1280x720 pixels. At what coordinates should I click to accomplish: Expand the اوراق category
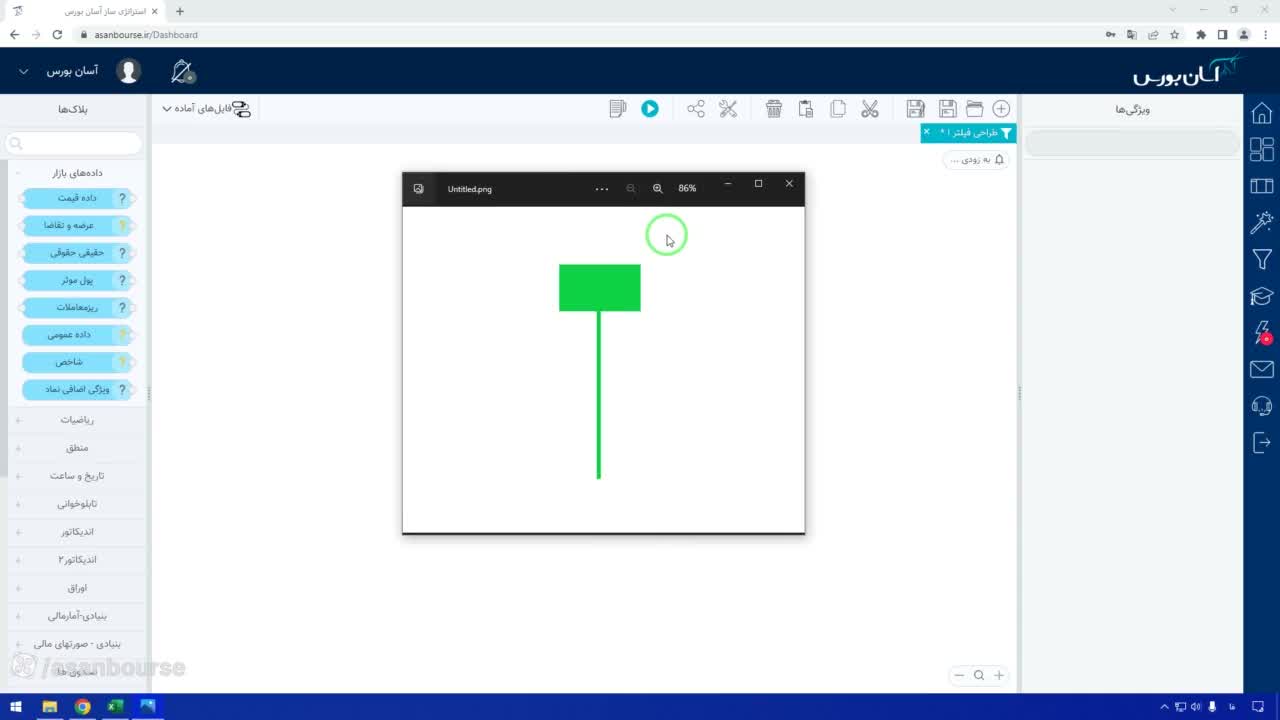[x=75, y=588]
